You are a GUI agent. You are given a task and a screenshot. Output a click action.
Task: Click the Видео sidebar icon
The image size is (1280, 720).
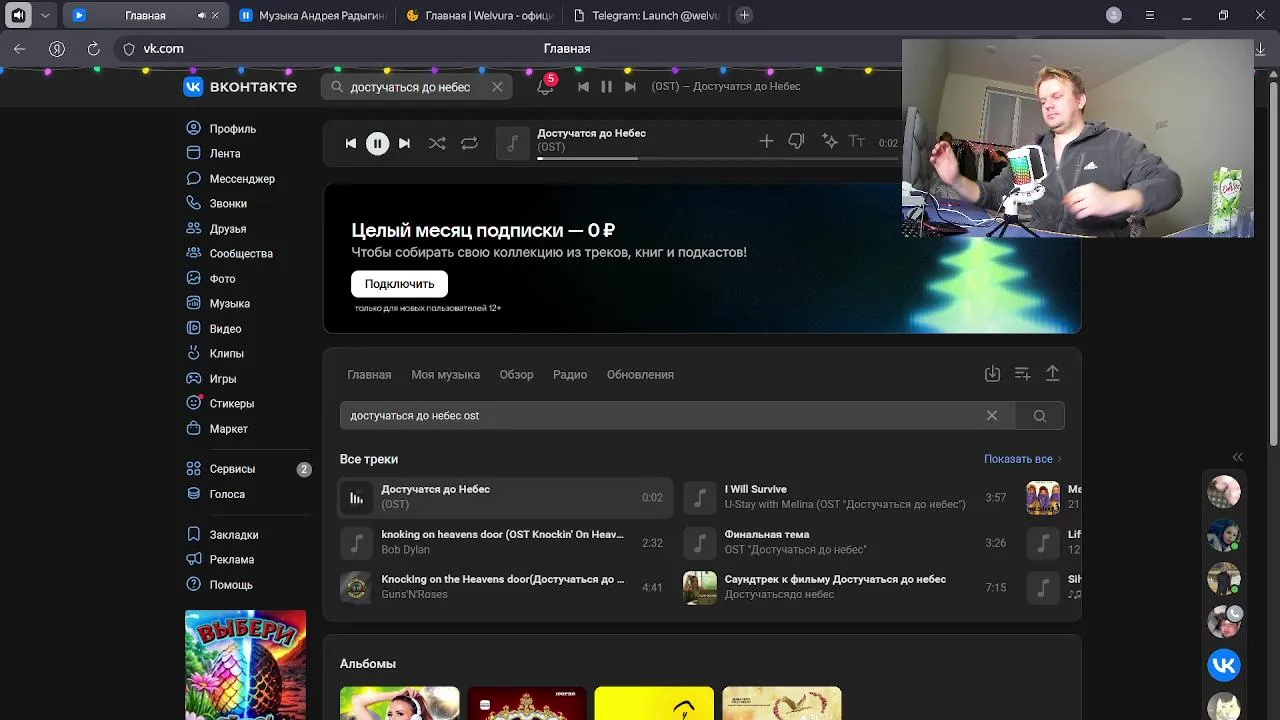pyautogui.click(x=194, y=329)
